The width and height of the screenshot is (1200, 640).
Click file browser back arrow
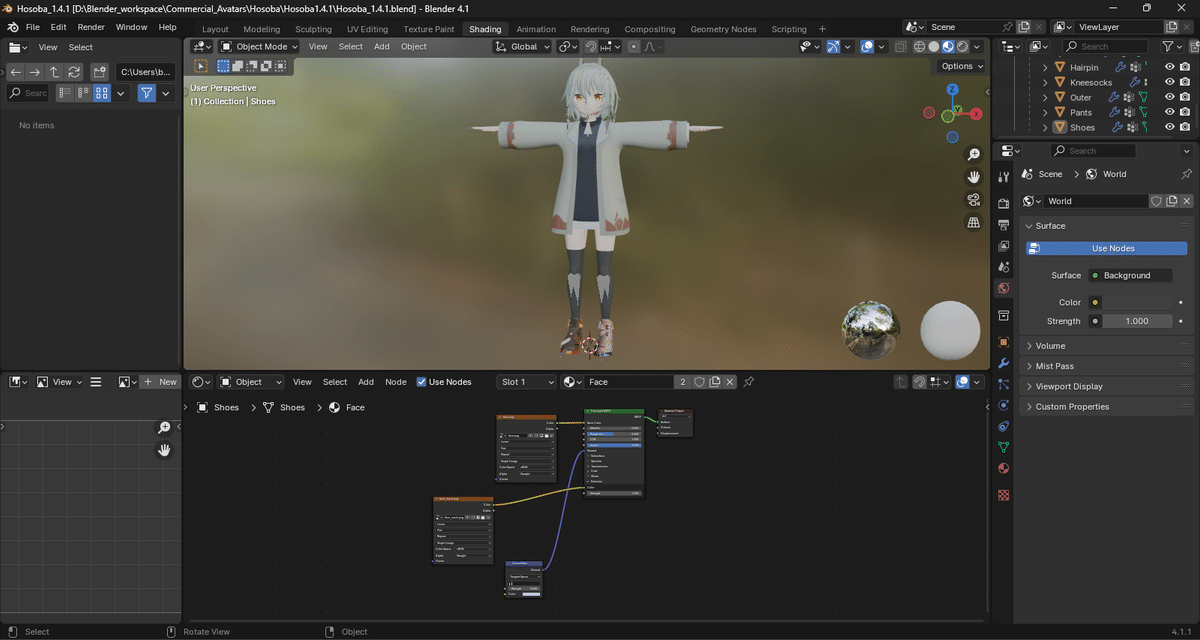click(x=15, y=72)
